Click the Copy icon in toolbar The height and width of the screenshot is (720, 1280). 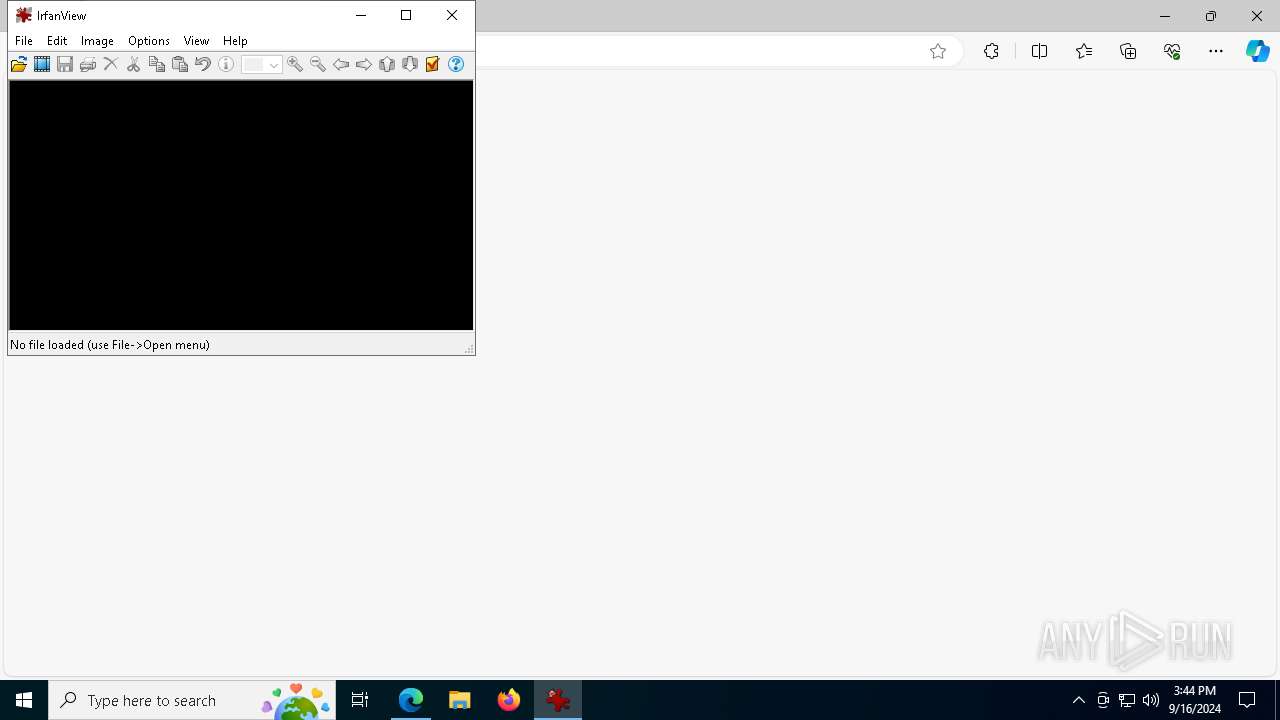[157, 64]
